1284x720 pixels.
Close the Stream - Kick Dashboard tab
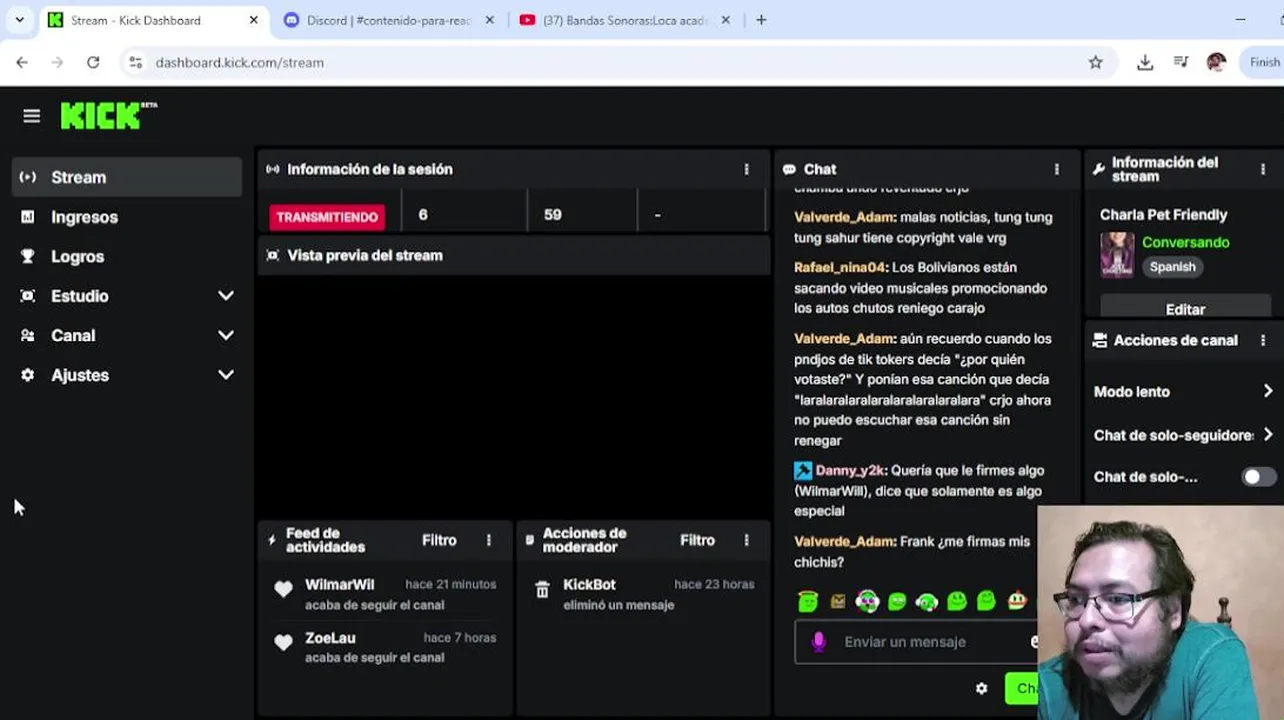pyautogui.click(x=253, y=20)
